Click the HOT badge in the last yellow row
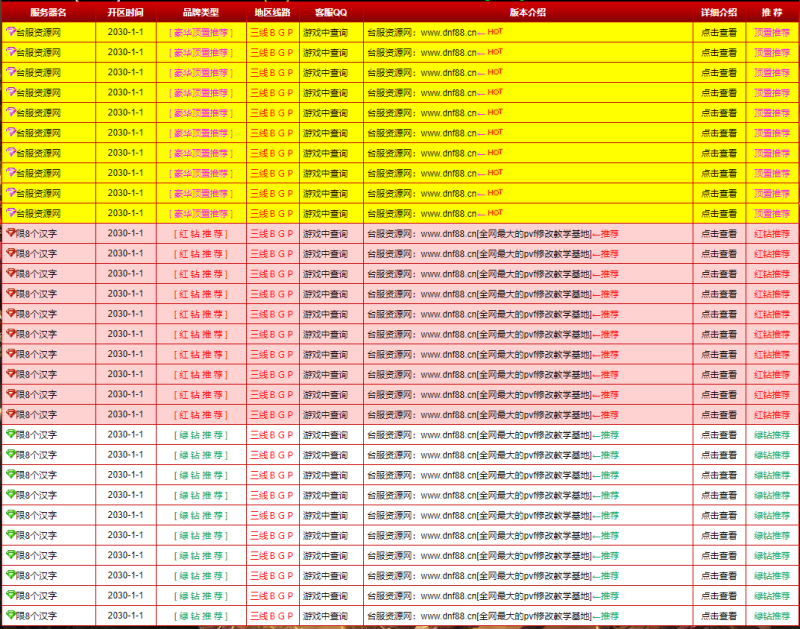The width and height of the screenshot is (800, 629). coord(495,213)
